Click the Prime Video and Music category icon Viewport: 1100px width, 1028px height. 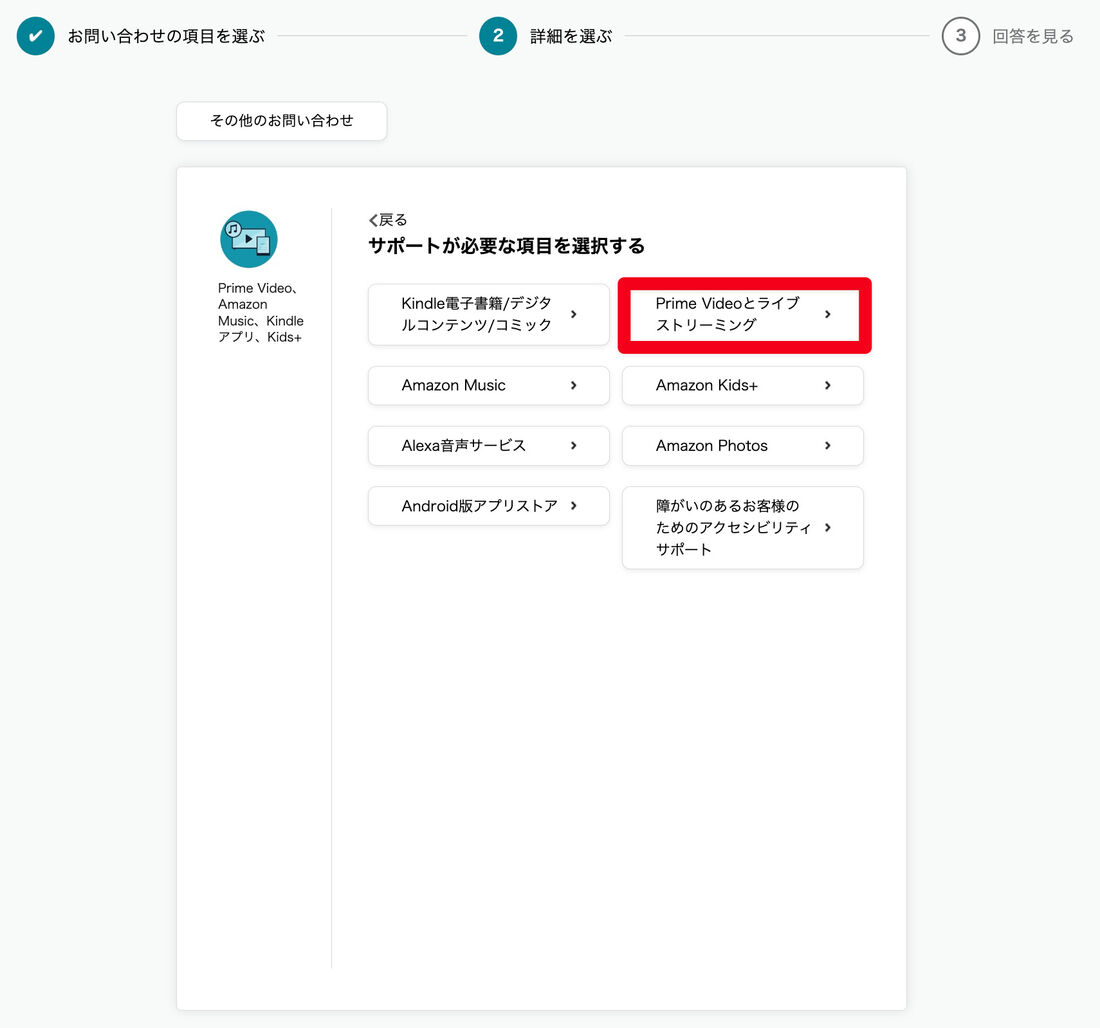(x=249, y=239)
